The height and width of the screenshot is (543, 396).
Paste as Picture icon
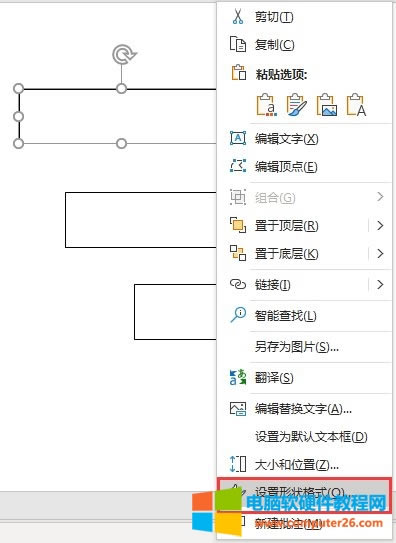tap(327, 105)
